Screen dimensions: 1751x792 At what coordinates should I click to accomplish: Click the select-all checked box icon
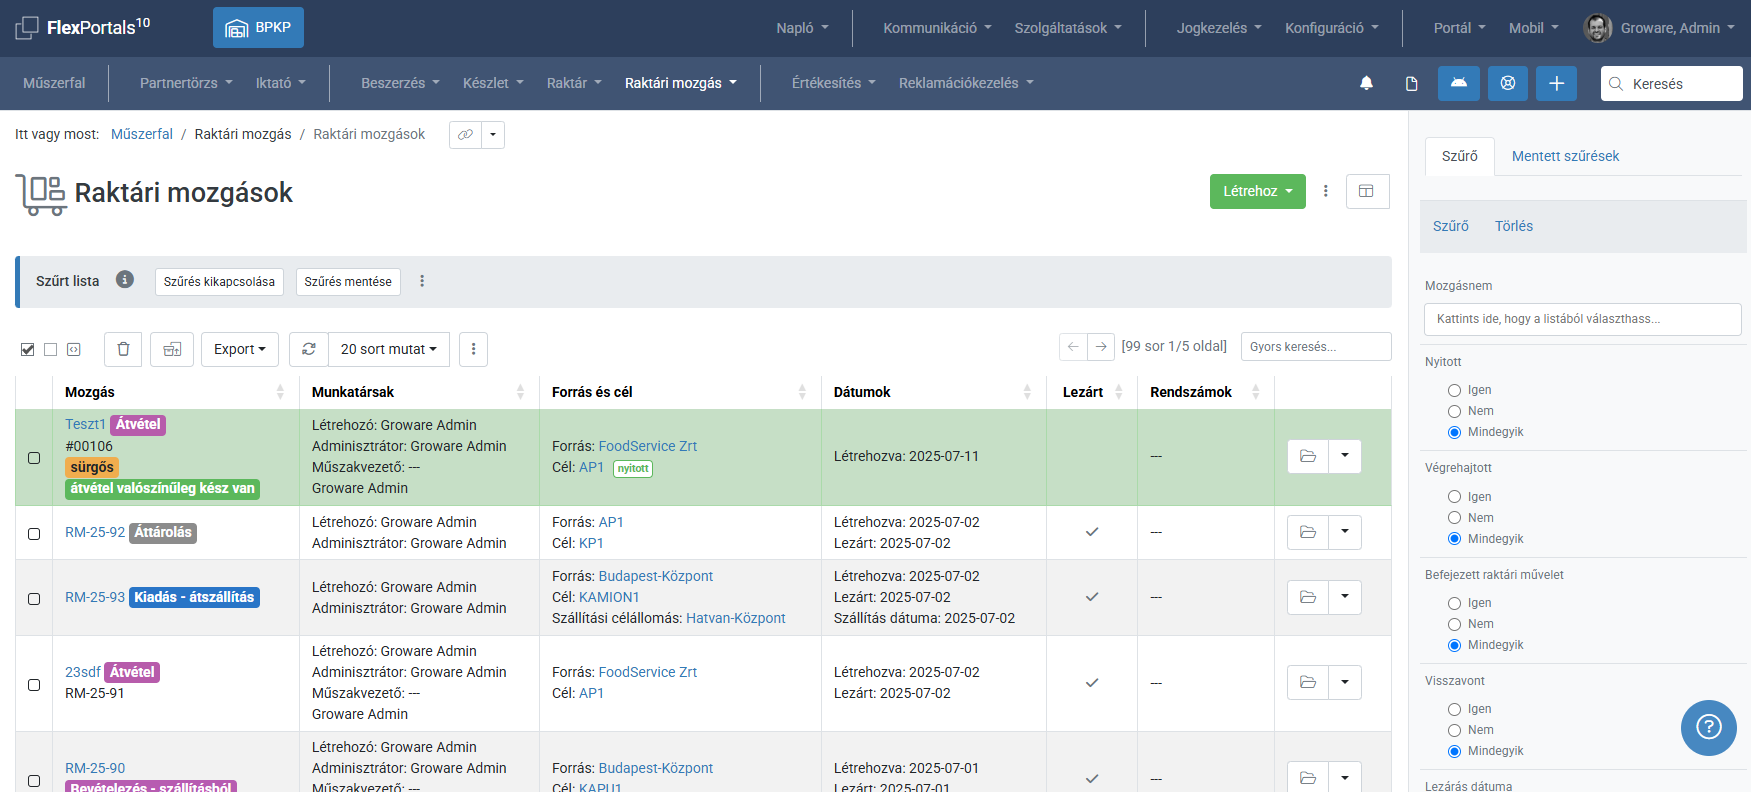(x=27, y=349)
